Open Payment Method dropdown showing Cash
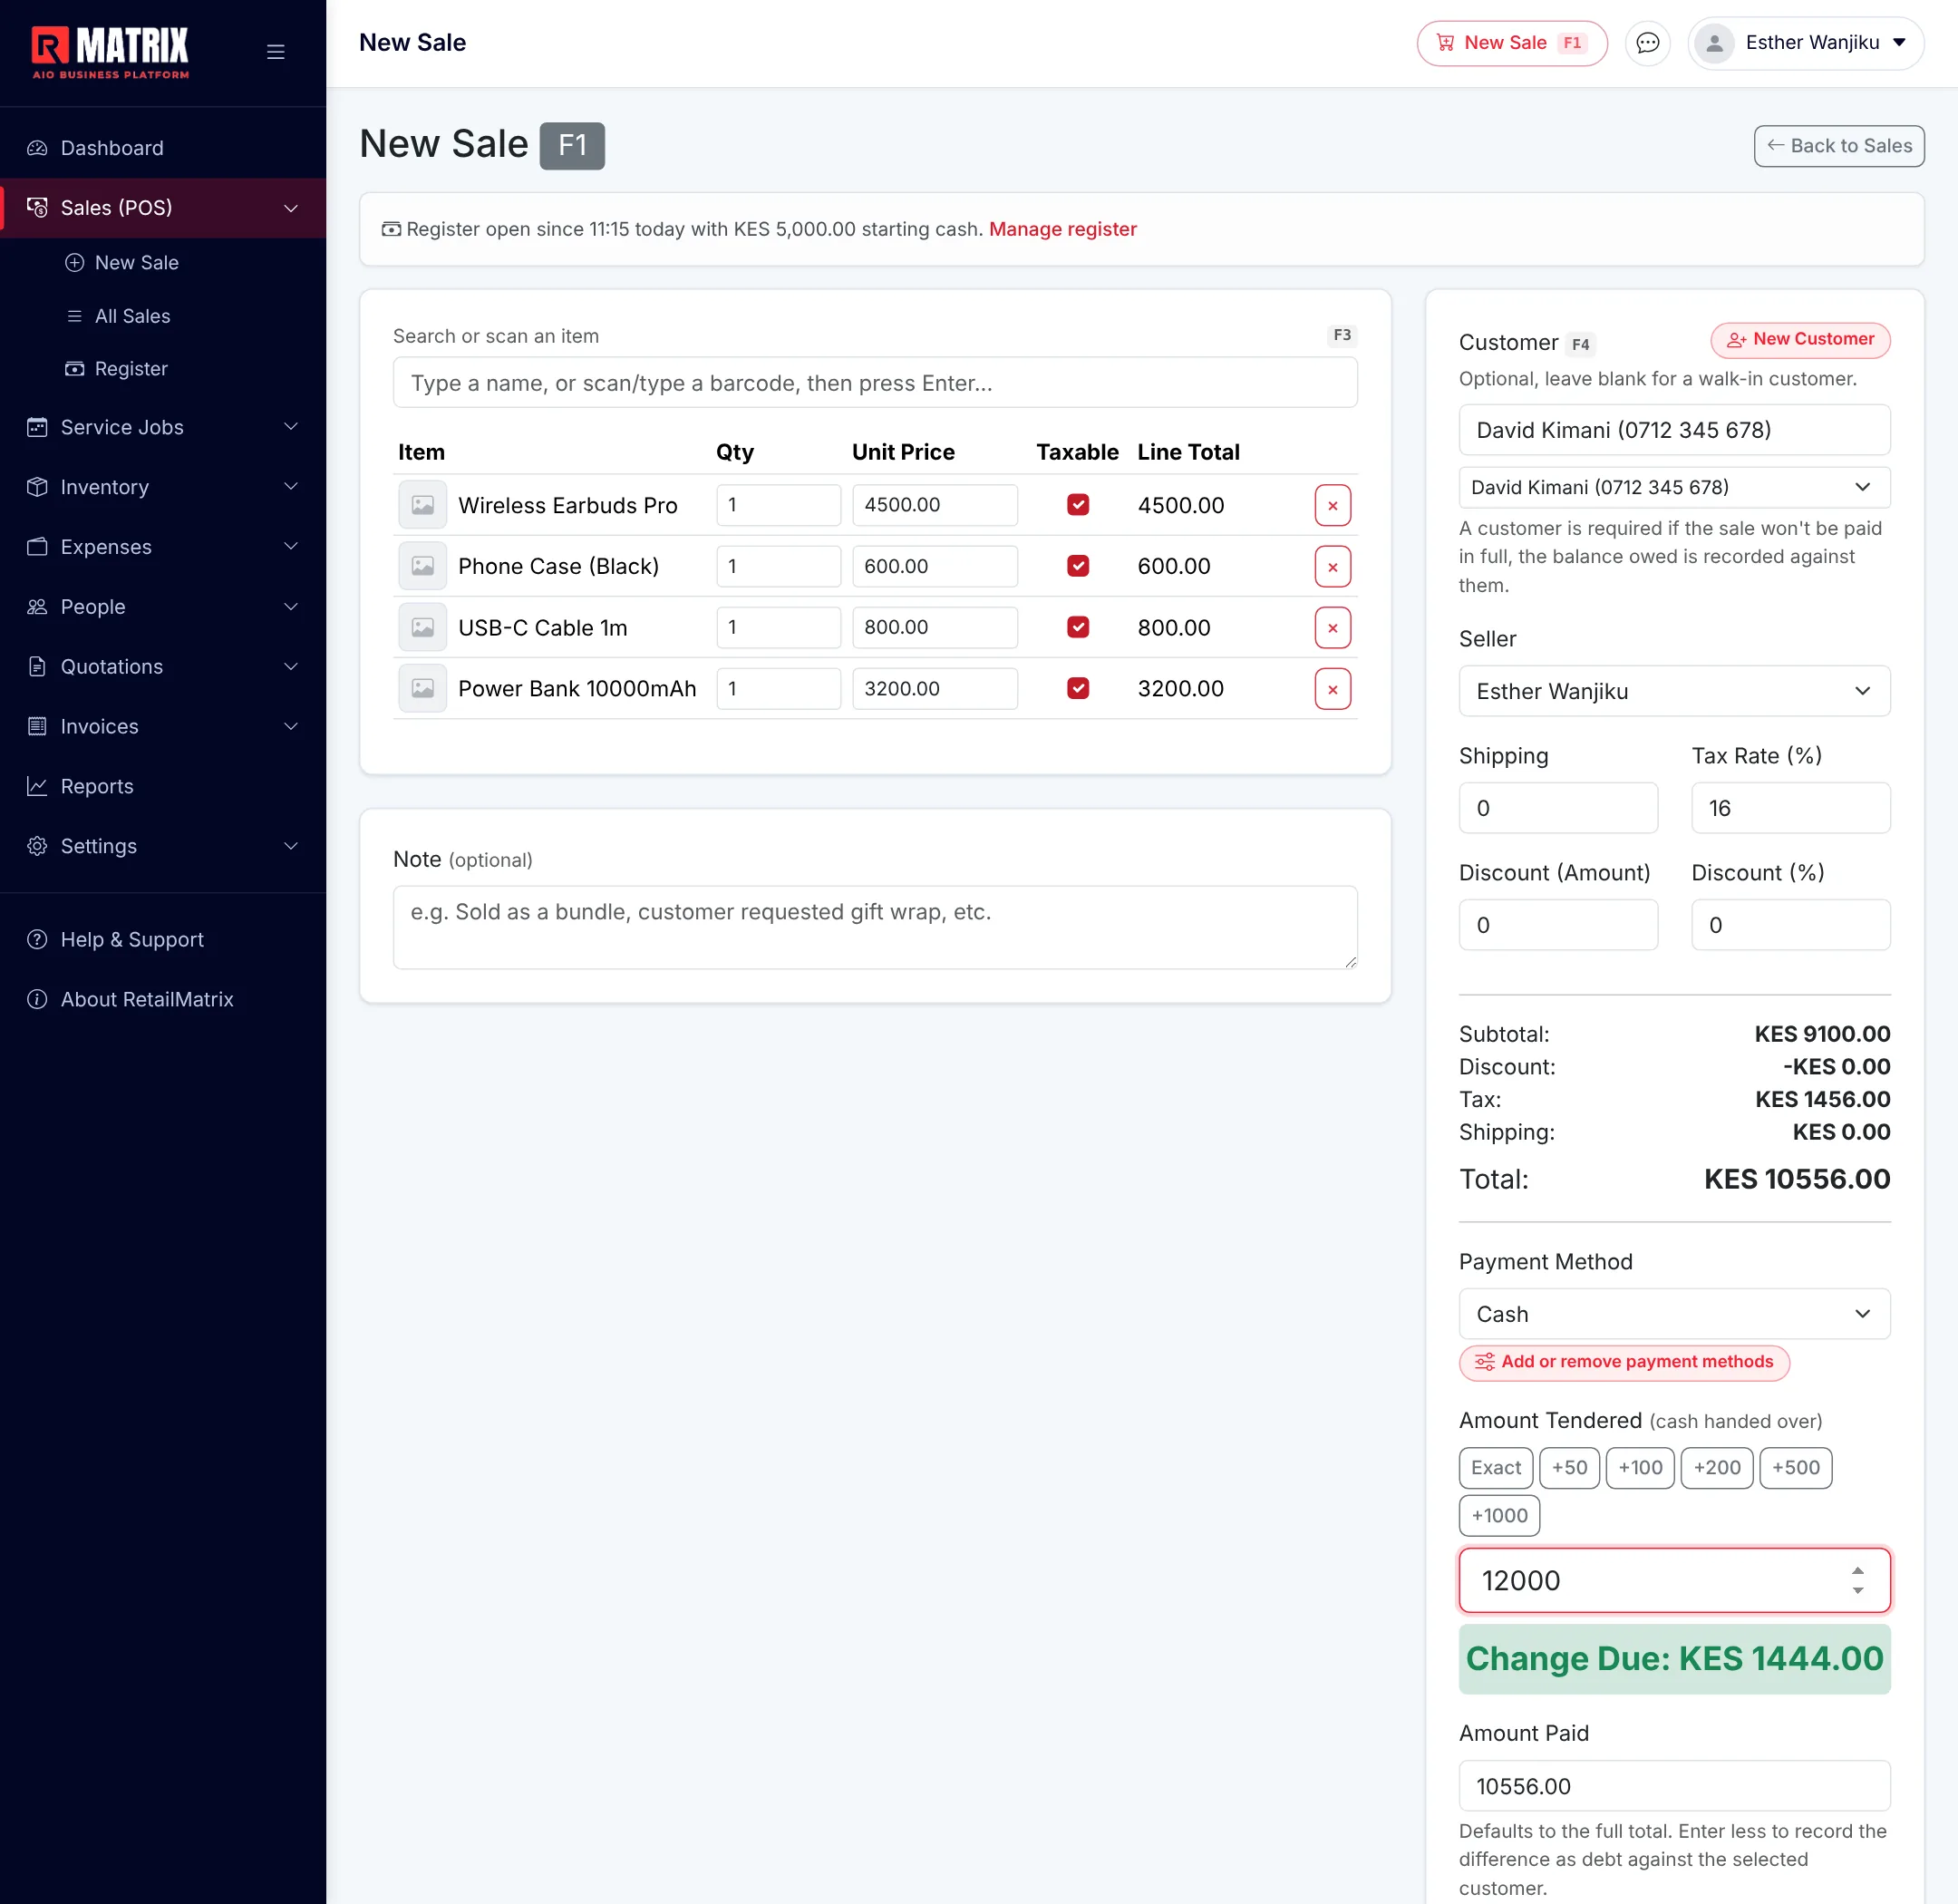1958x1904 pixels. pyautogui.click(x=1674, y=1314)
